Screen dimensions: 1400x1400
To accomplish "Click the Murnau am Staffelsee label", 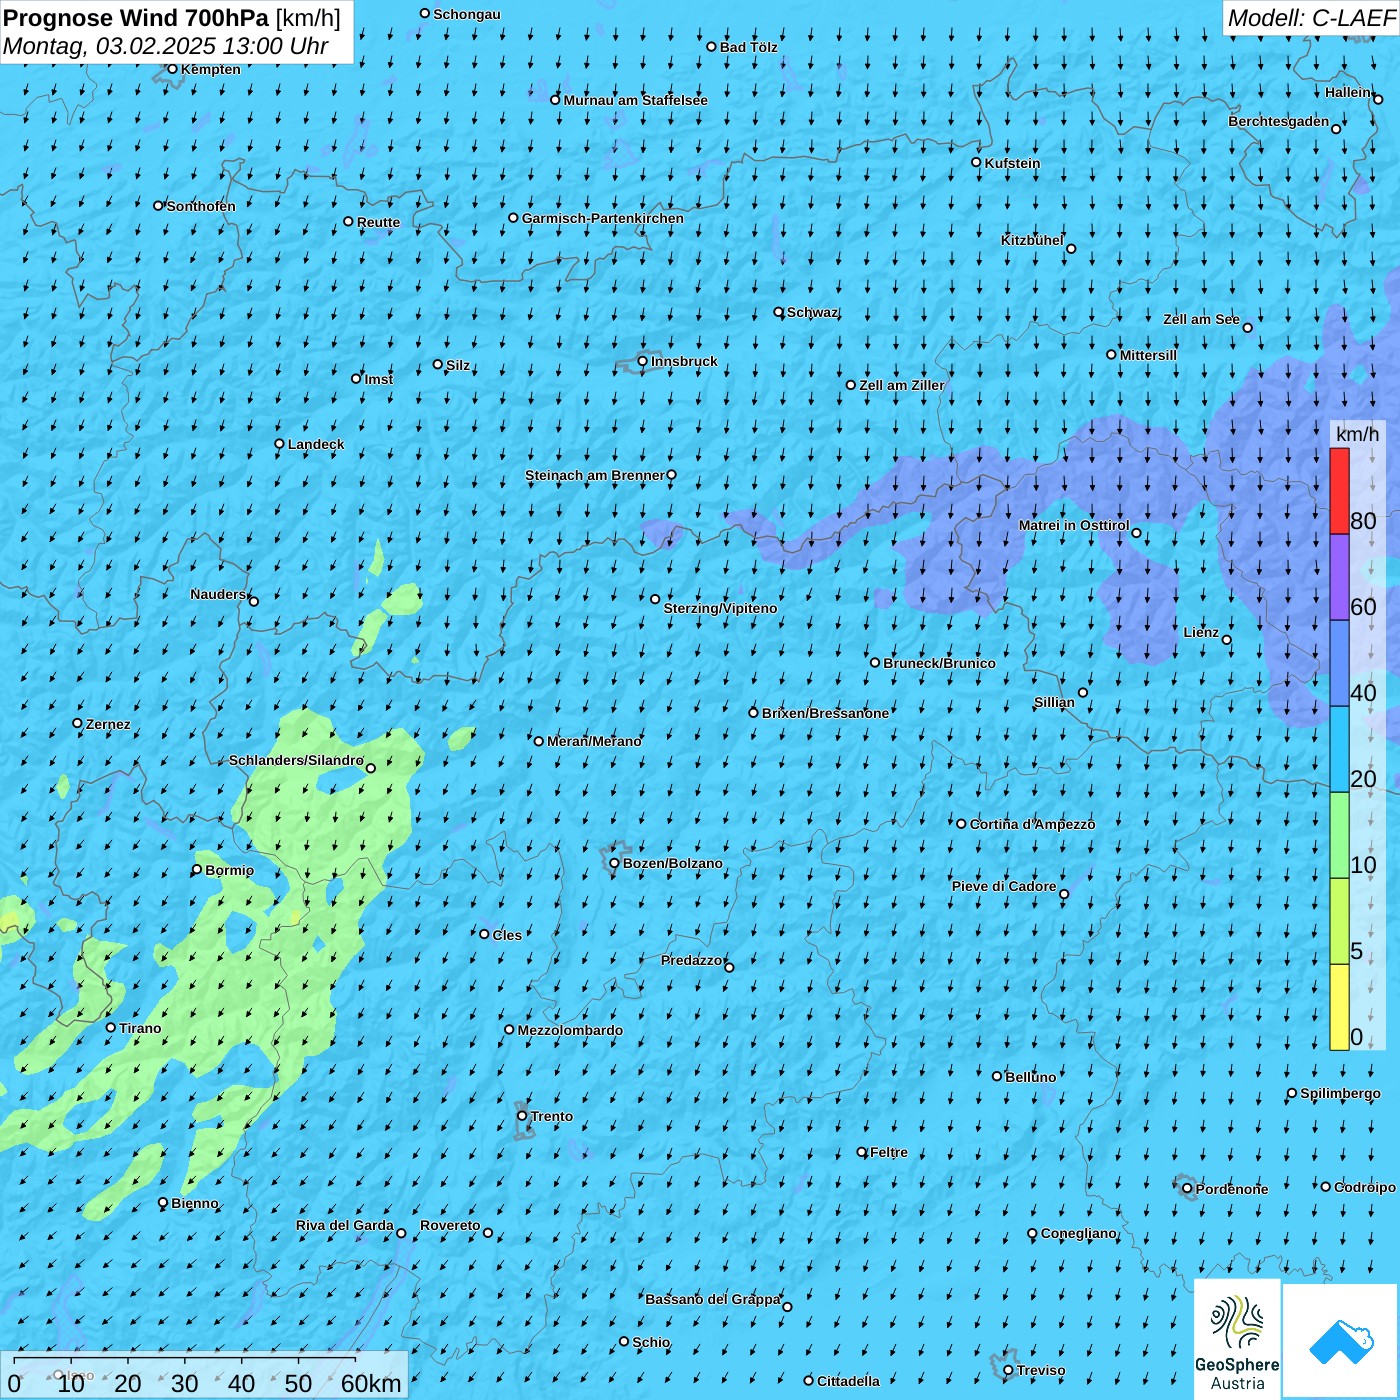I will click(x=635, y=100).
